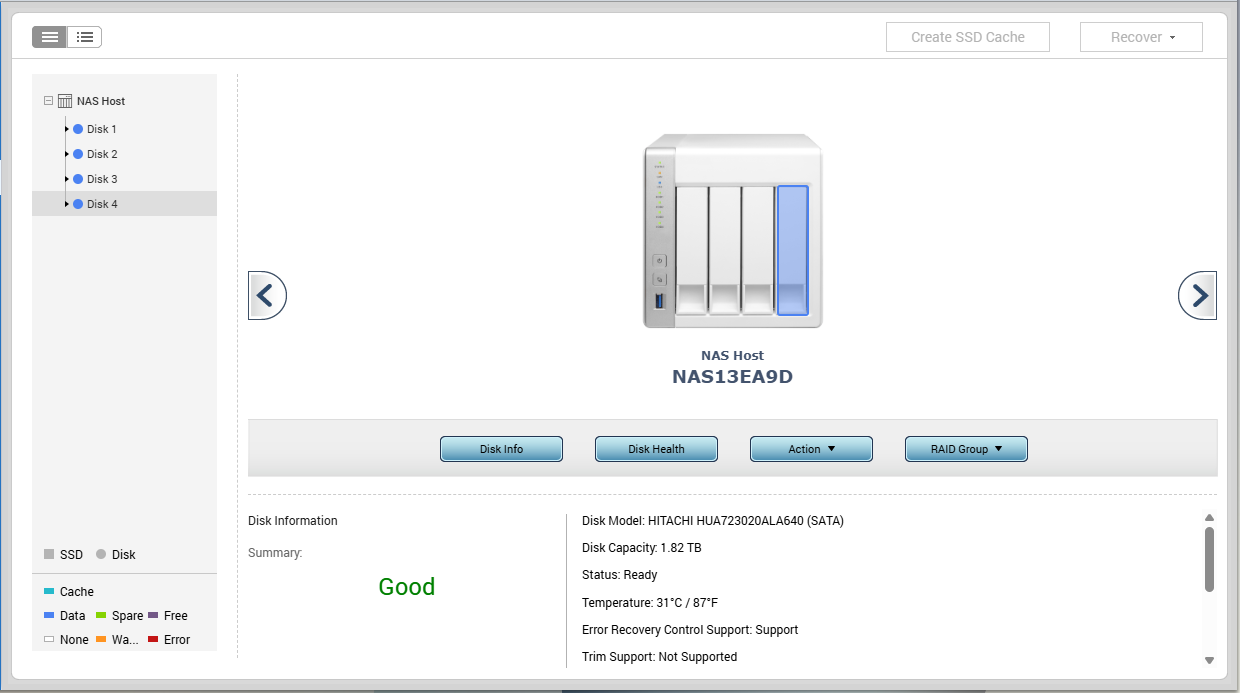Expand the Disk 4 arrow
1240x693 pixels.
tap(67, 204)
